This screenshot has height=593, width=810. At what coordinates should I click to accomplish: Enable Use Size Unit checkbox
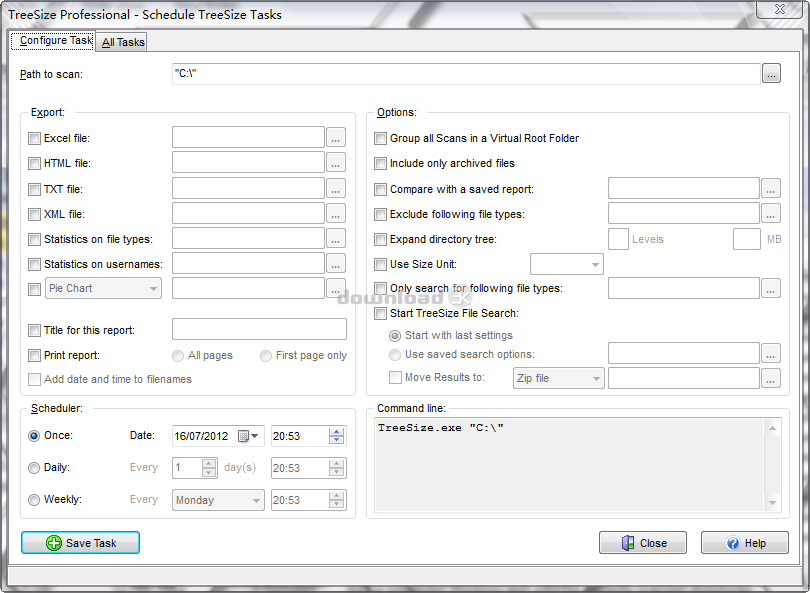[380, 264]
